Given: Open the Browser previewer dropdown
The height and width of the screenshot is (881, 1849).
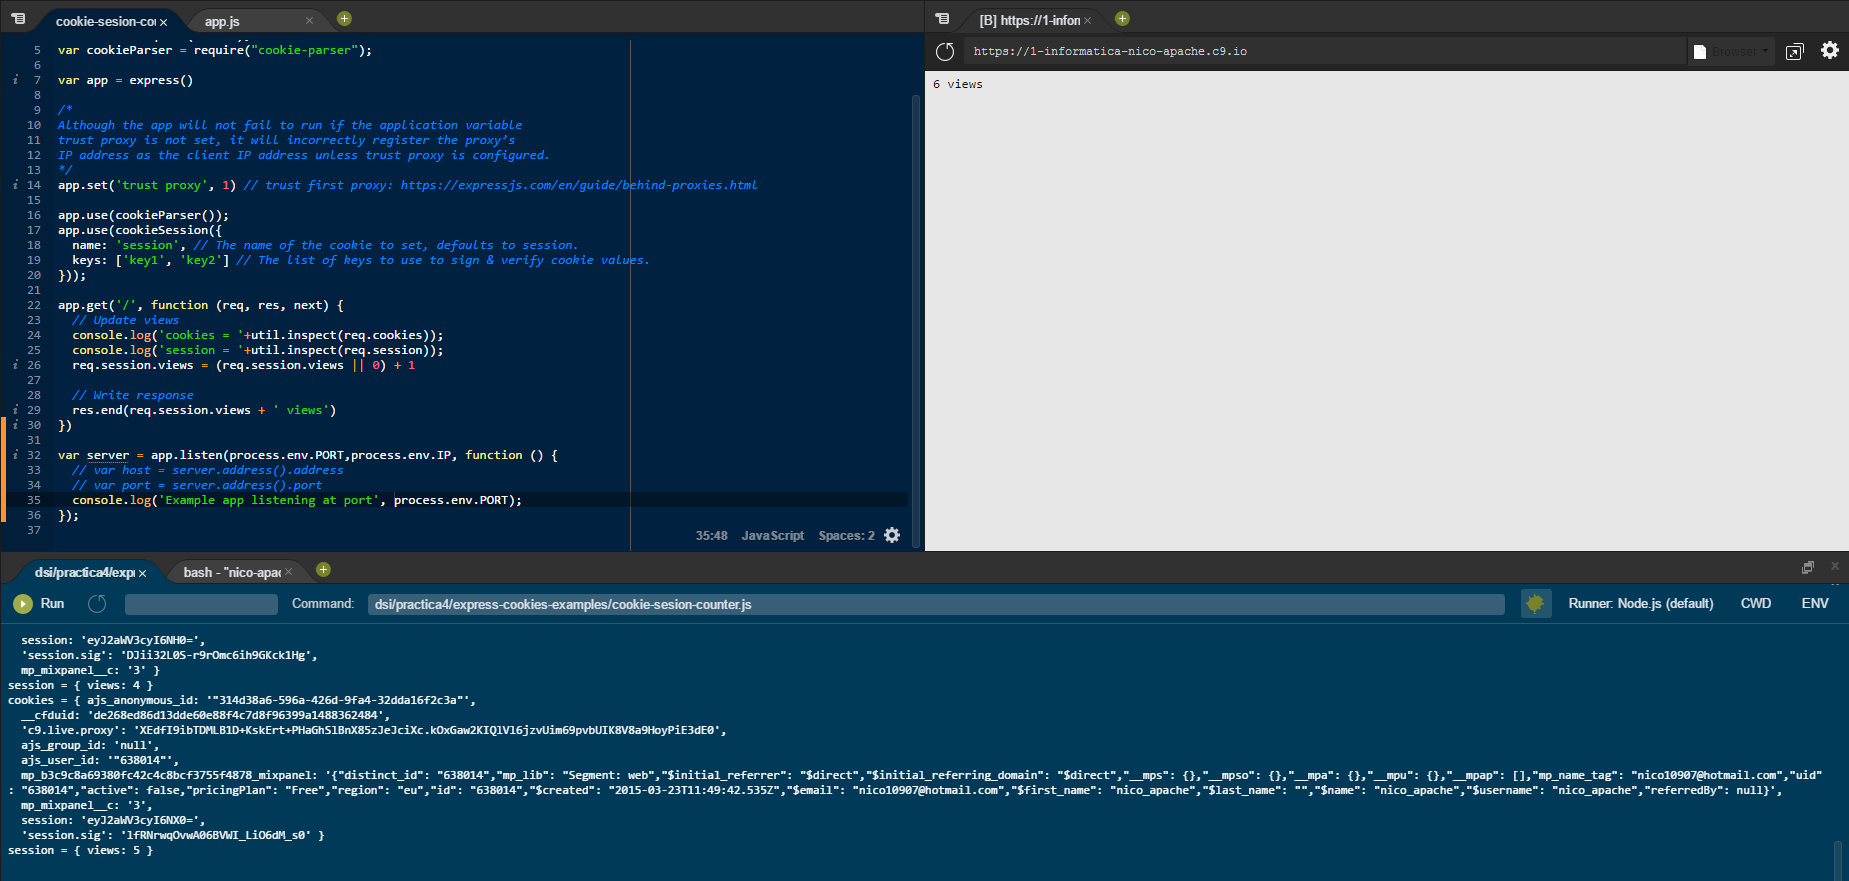Looking at the screenshot, I should point(1732,51).
